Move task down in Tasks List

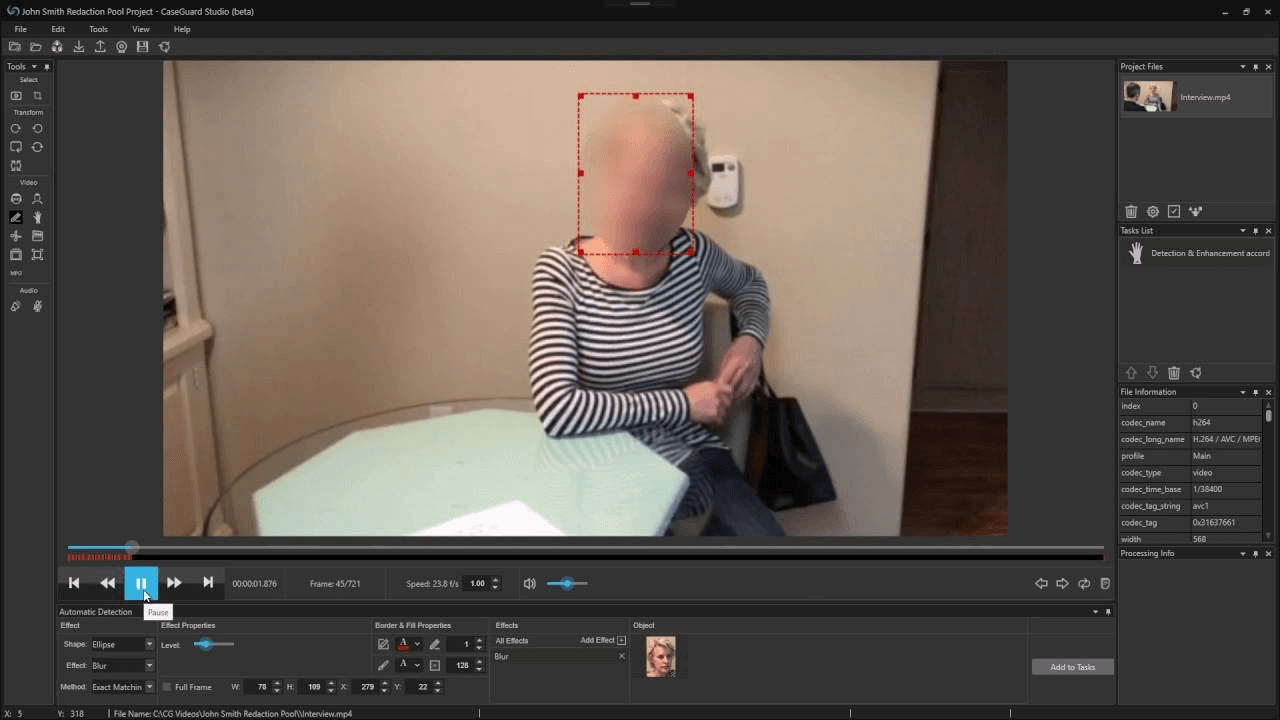pos(1153,373)
